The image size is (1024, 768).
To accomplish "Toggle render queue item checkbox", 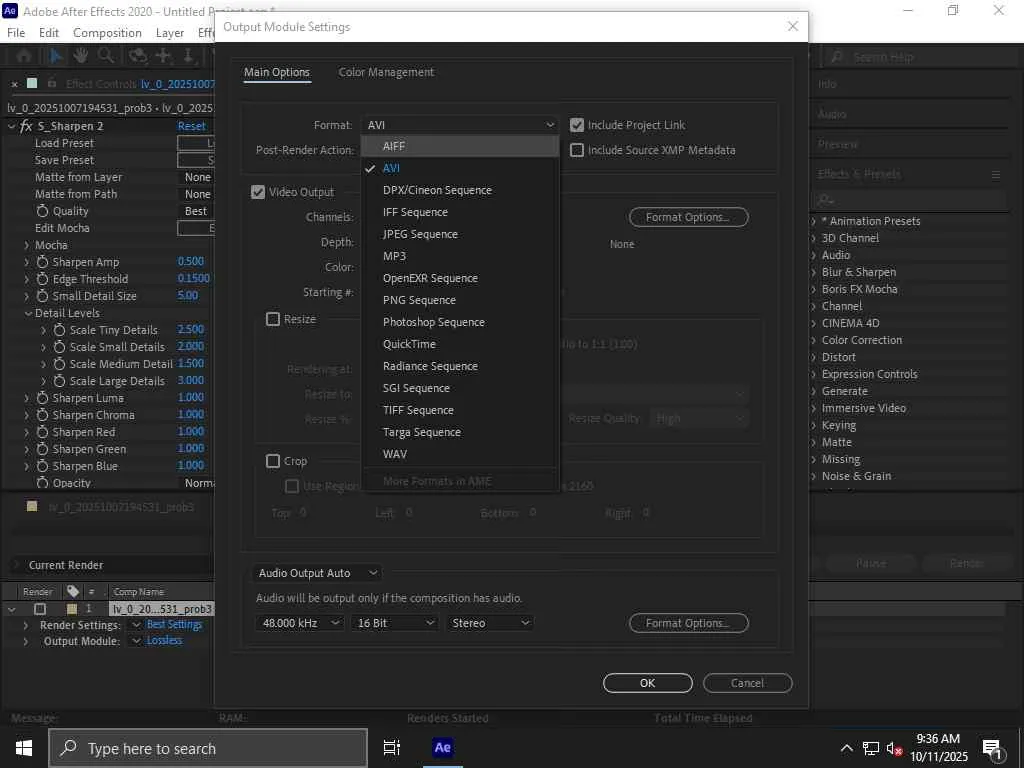I will (x=40, y=609).
